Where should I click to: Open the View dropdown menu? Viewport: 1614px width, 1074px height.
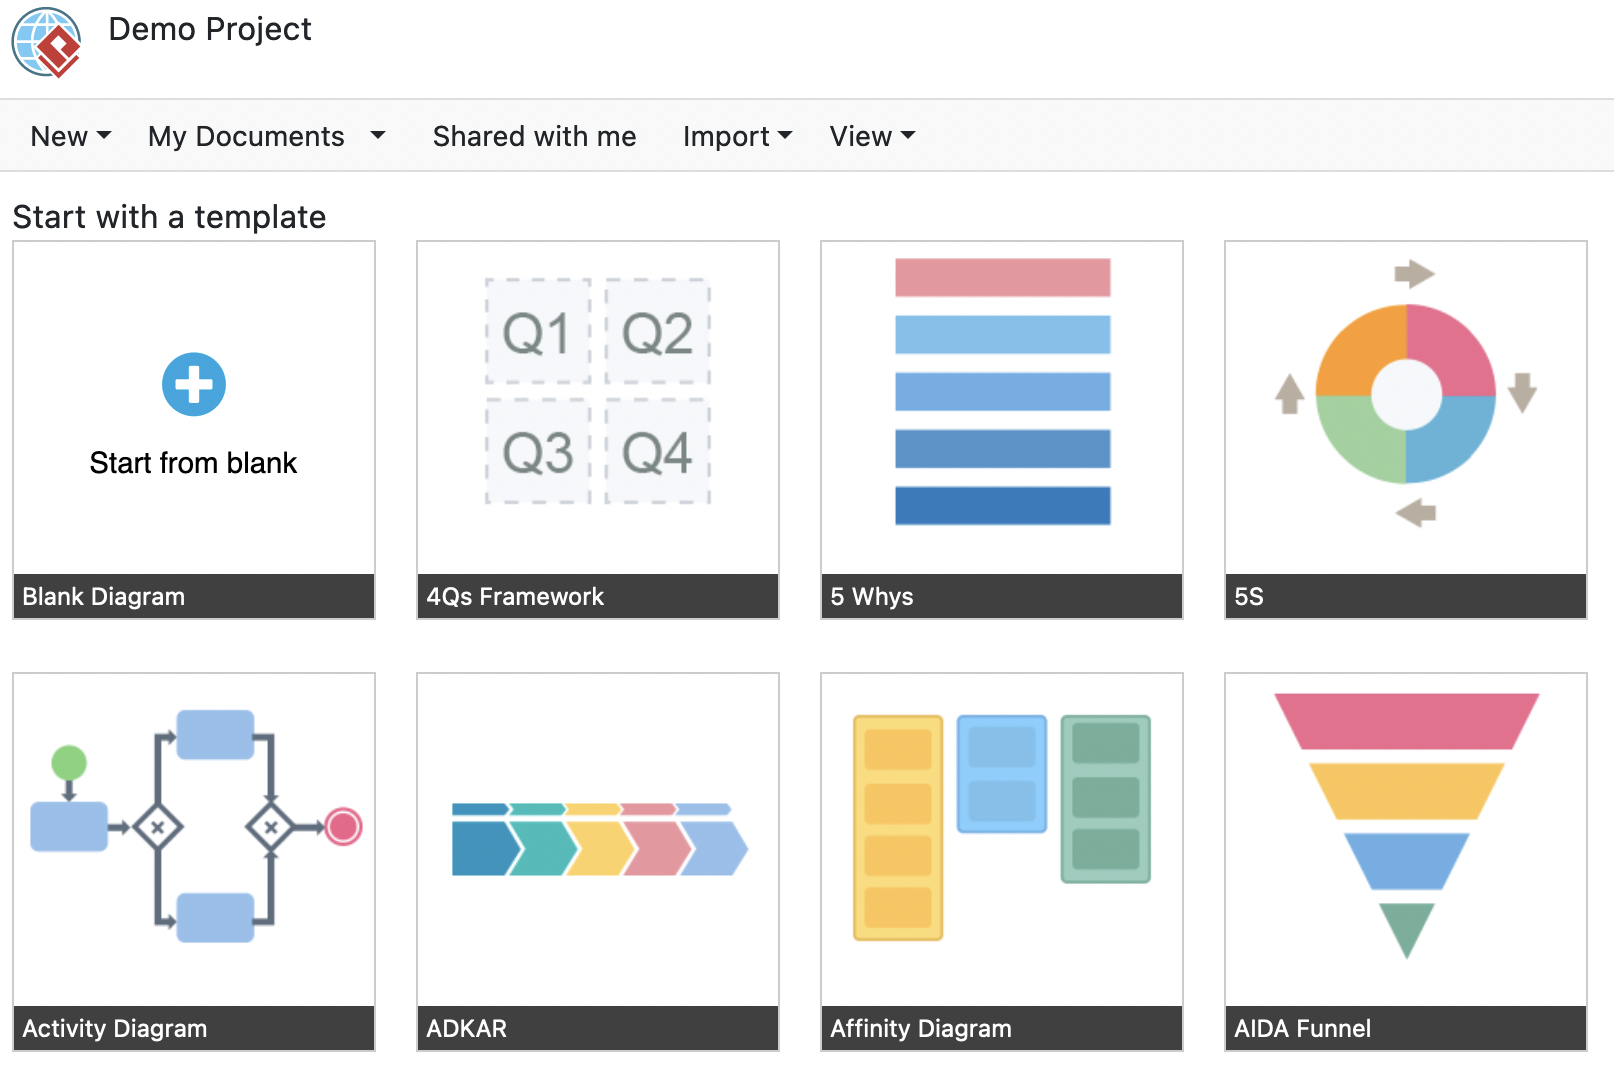point(872,136)
